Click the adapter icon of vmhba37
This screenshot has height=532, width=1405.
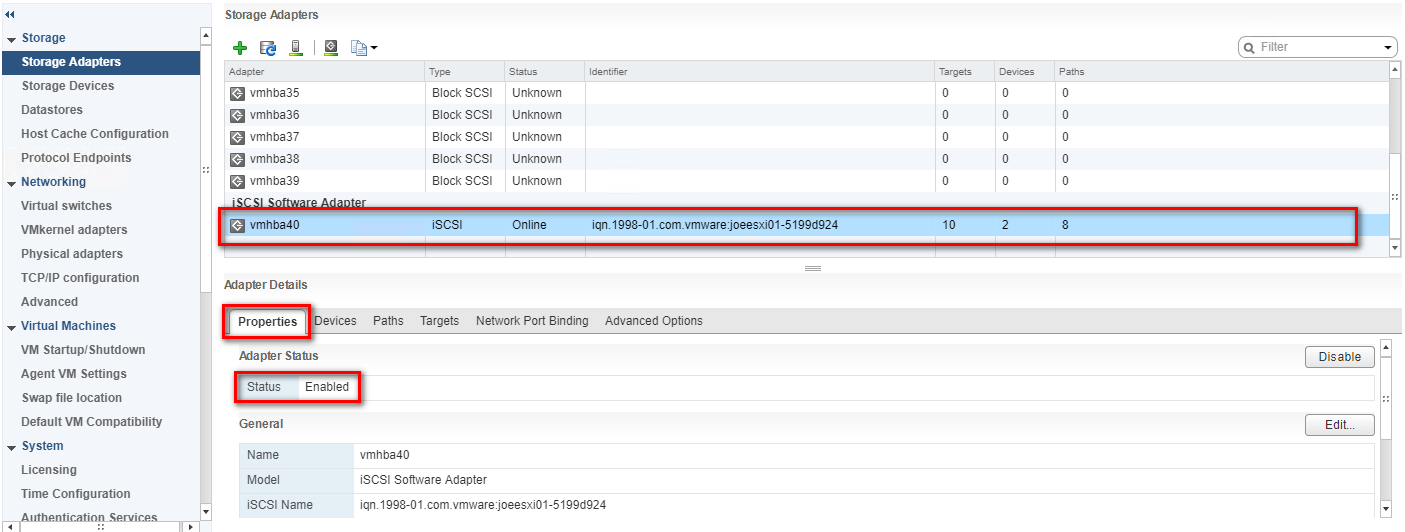237,137
